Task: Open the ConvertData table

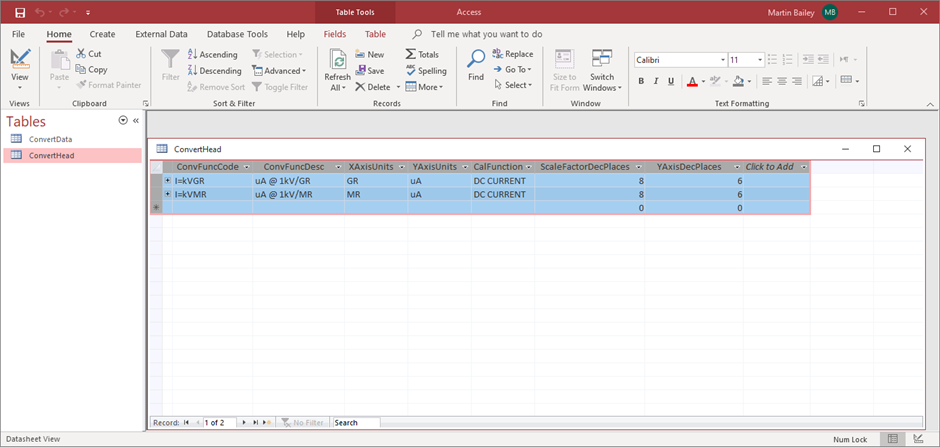Action: click(50, 139)
